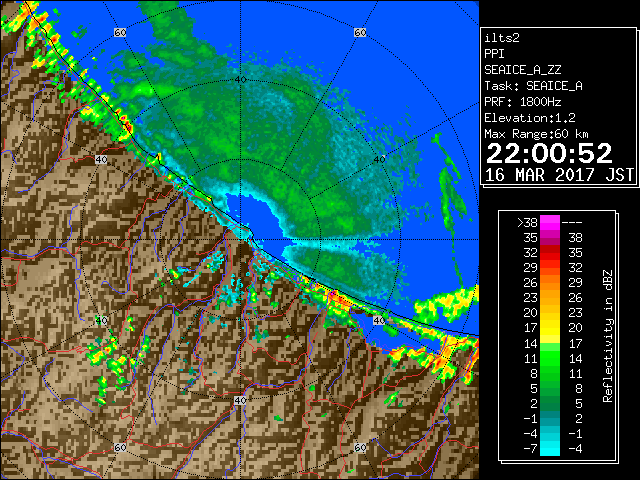Pick the bright green legend band
The height and width of the screenshot is (480, 640).
click(550, 358)
